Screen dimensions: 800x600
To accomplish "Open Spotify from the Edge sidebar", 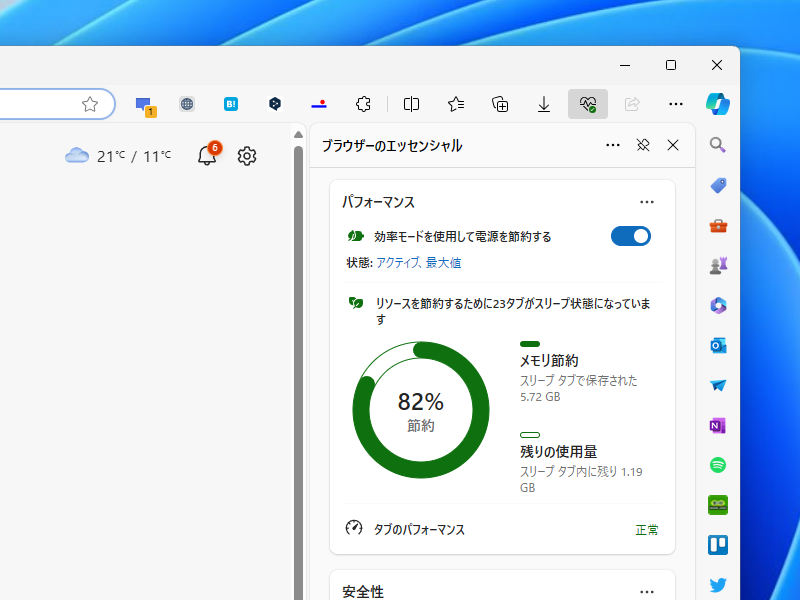I will [x=717, y=465].
